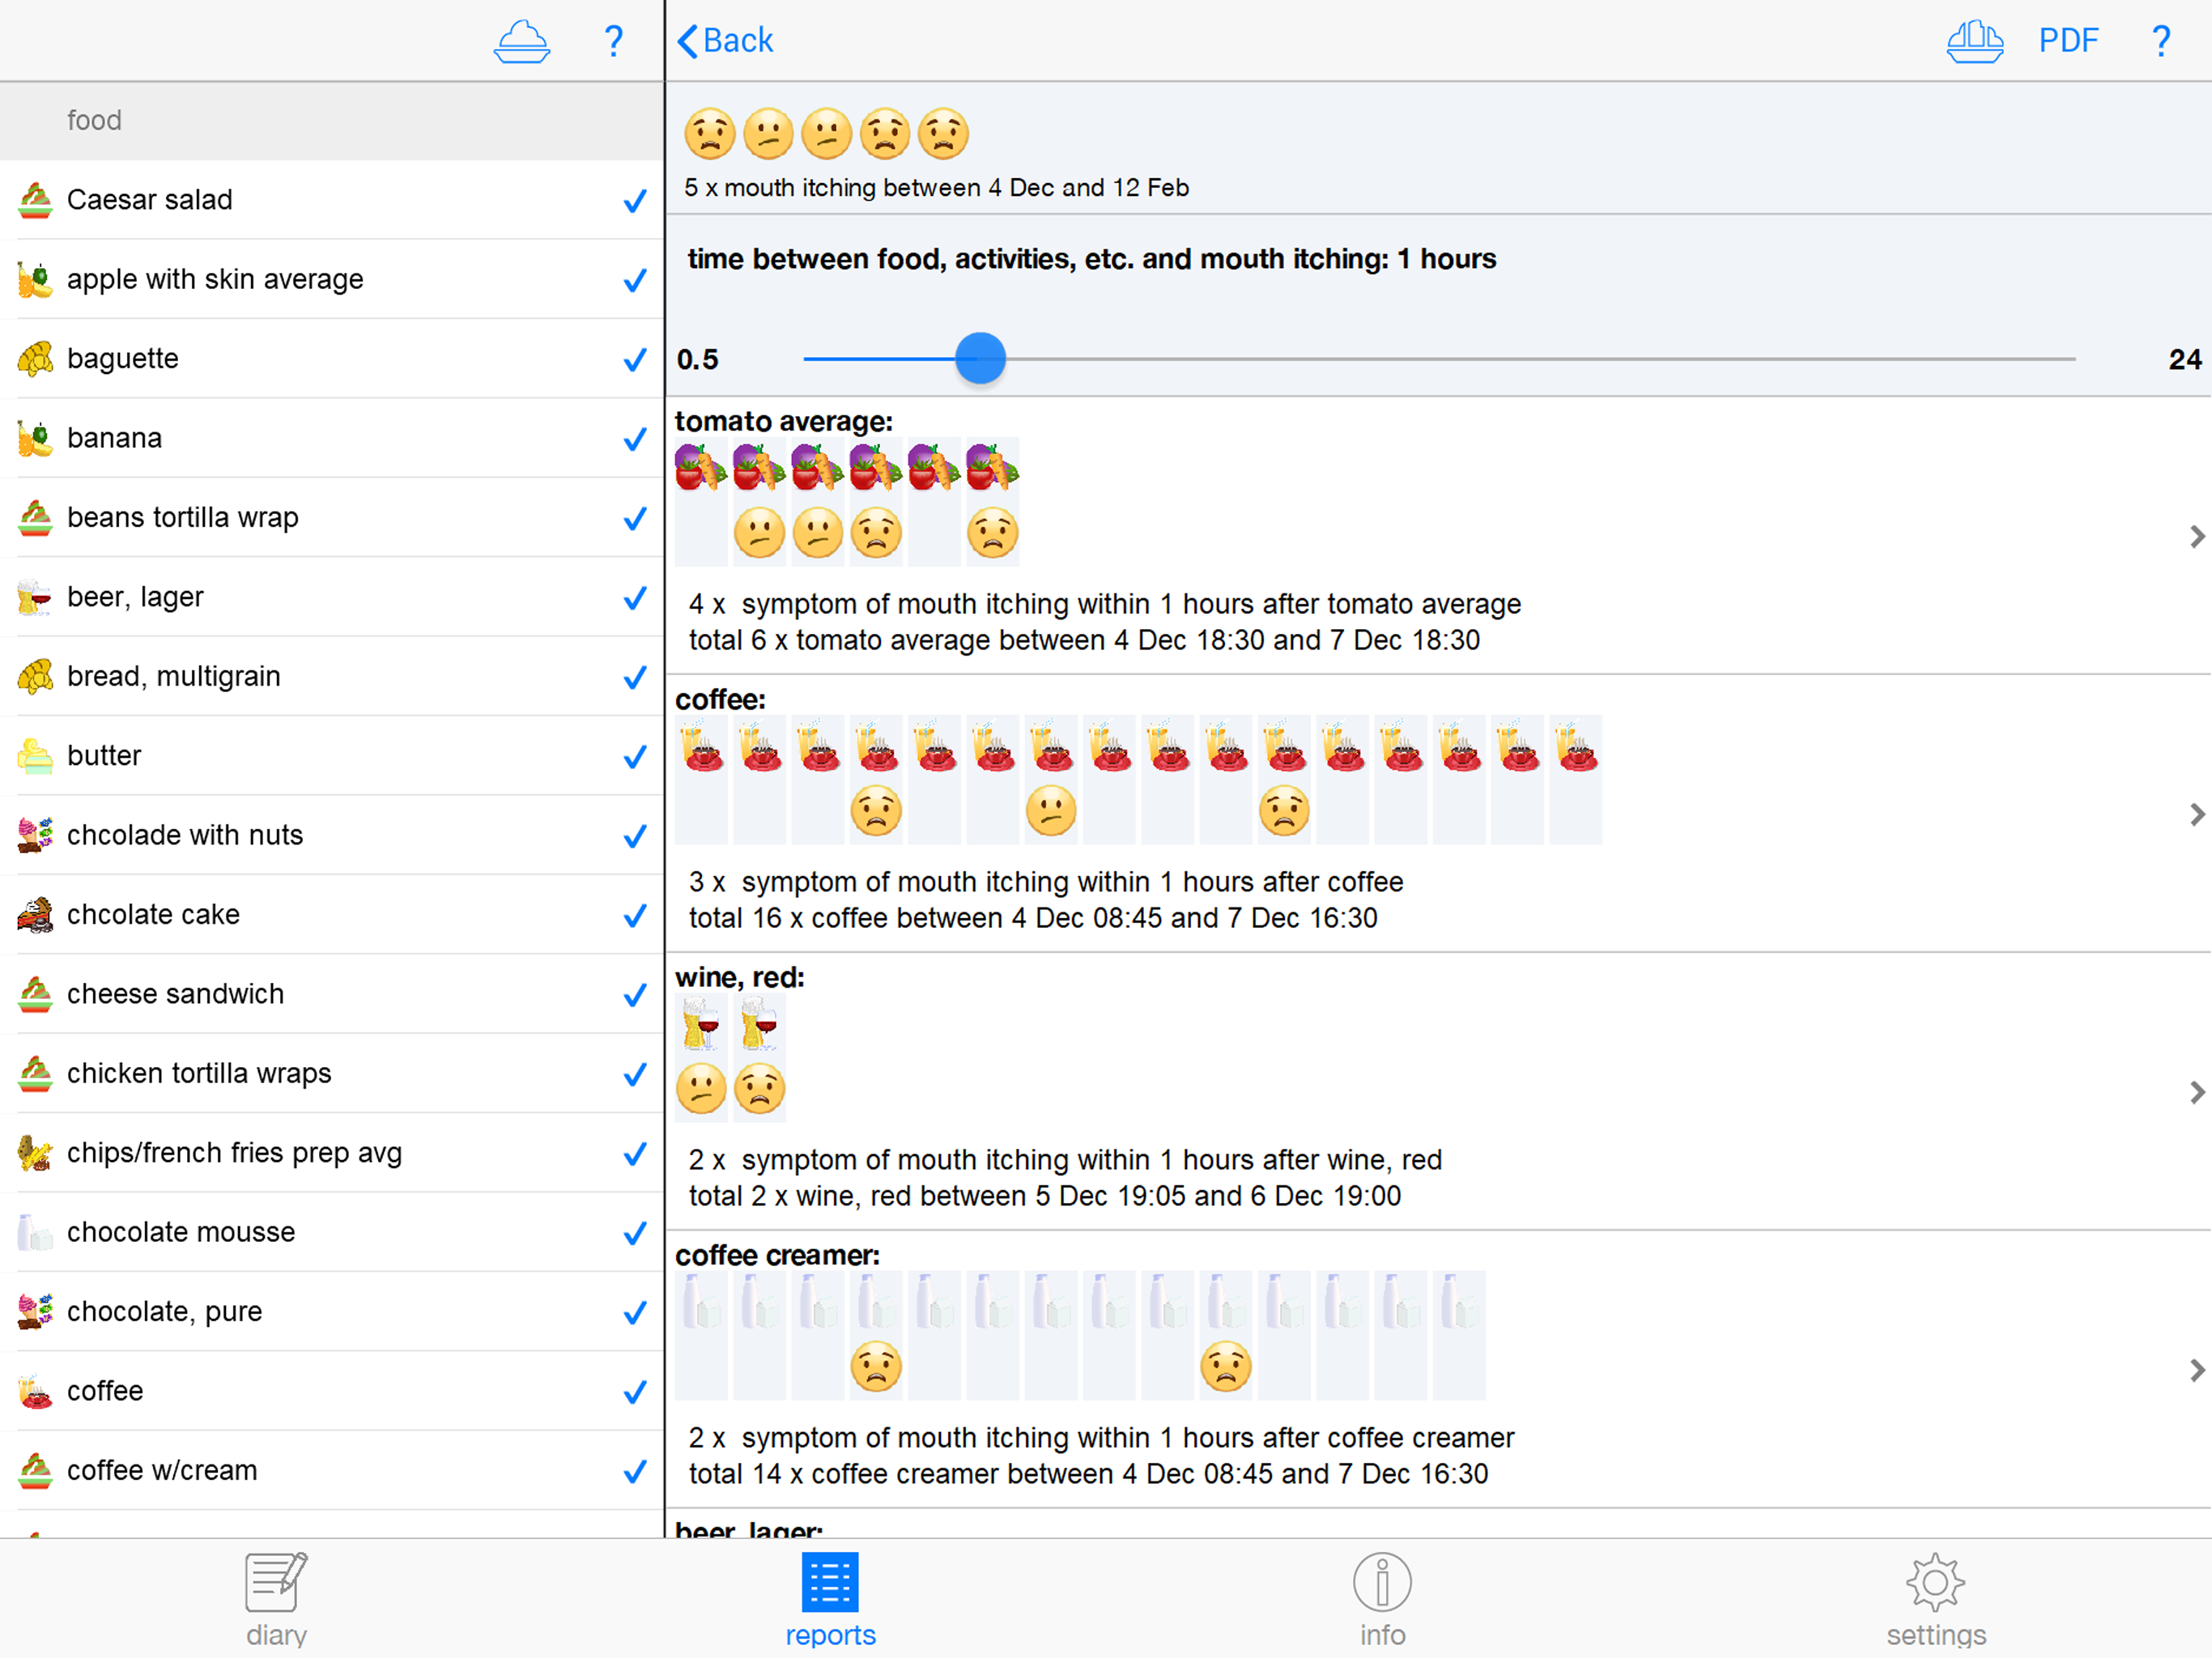Tap the ship icon next to PDF
Image resolution: width=2212 pixels, height=1658 pixels.
(1974, 42)
